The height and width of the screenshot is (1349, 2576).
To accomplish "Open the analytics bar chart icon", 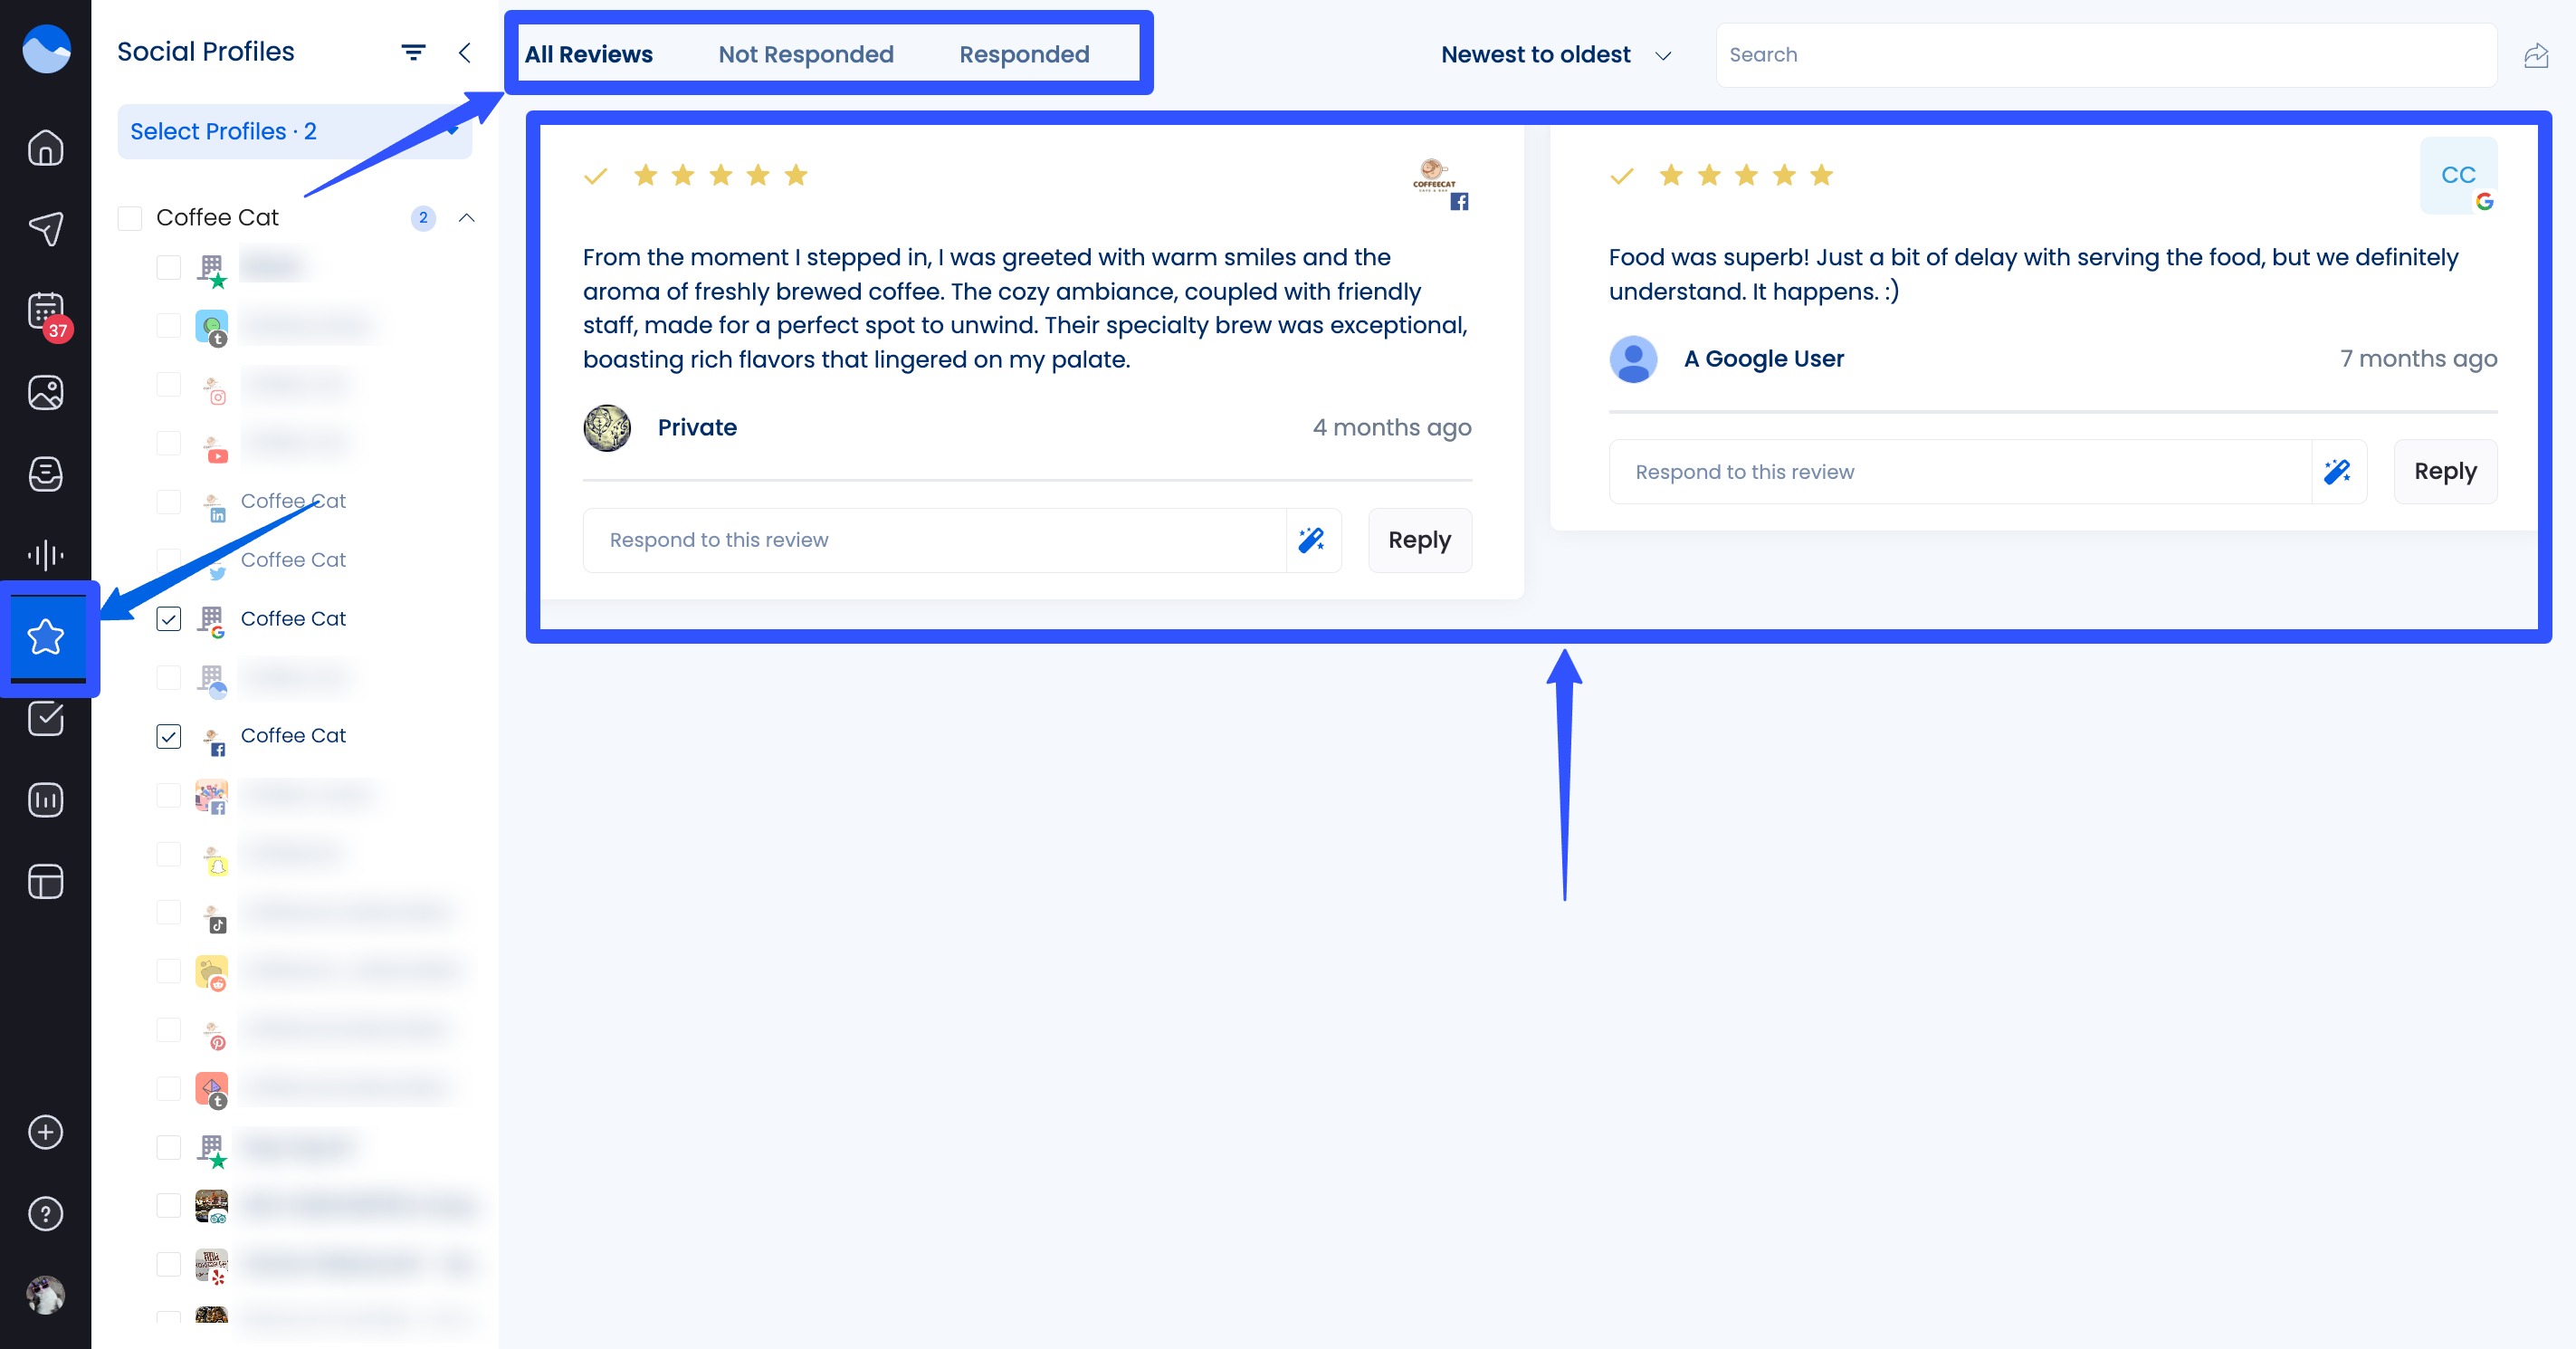I will click(x=45, y=800).
